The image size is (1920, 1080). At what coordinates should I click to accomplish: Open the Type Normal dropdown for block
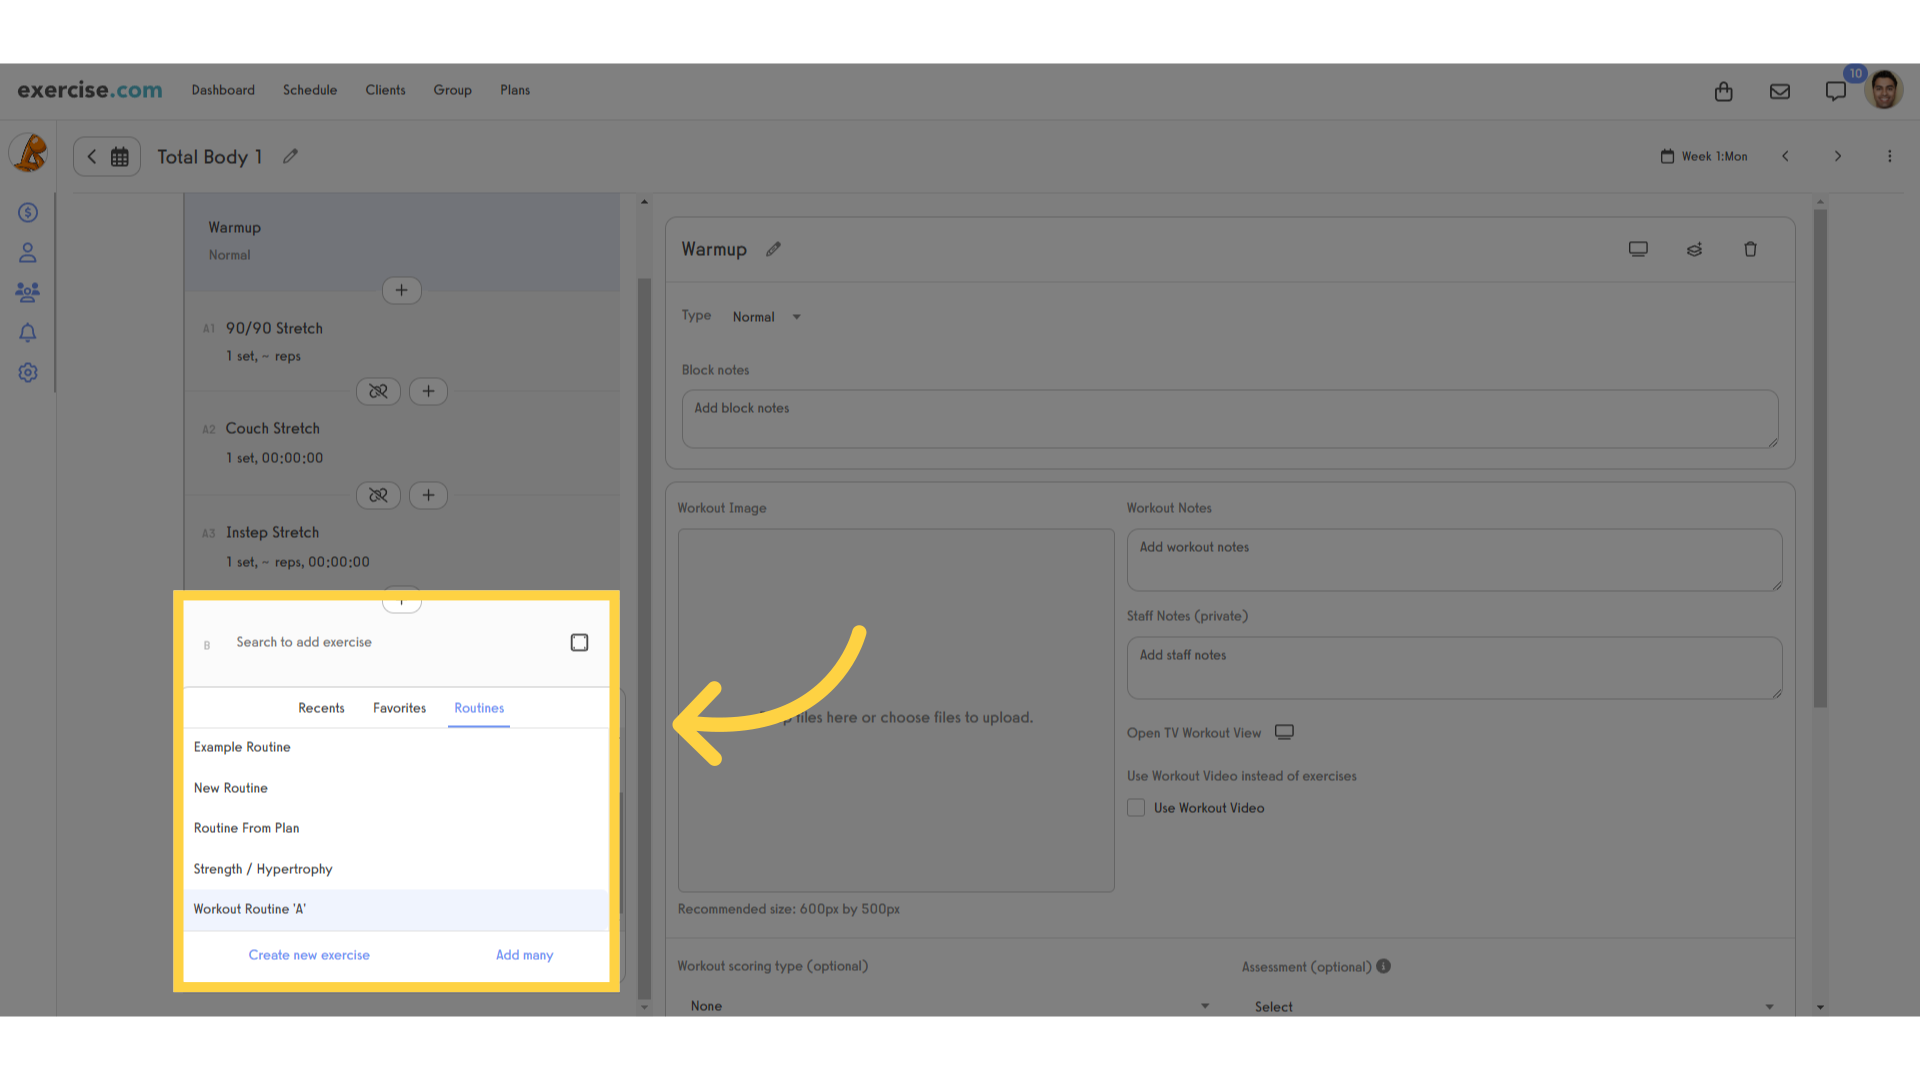click(x=766, y=315)
